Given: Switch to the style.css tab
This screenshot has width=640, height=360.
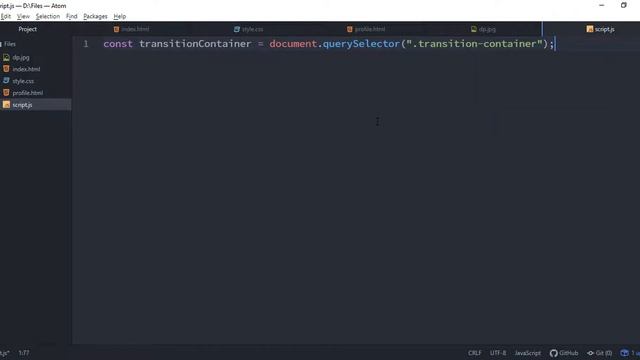Looking at the screenshot, I should [x=249, y=29].
